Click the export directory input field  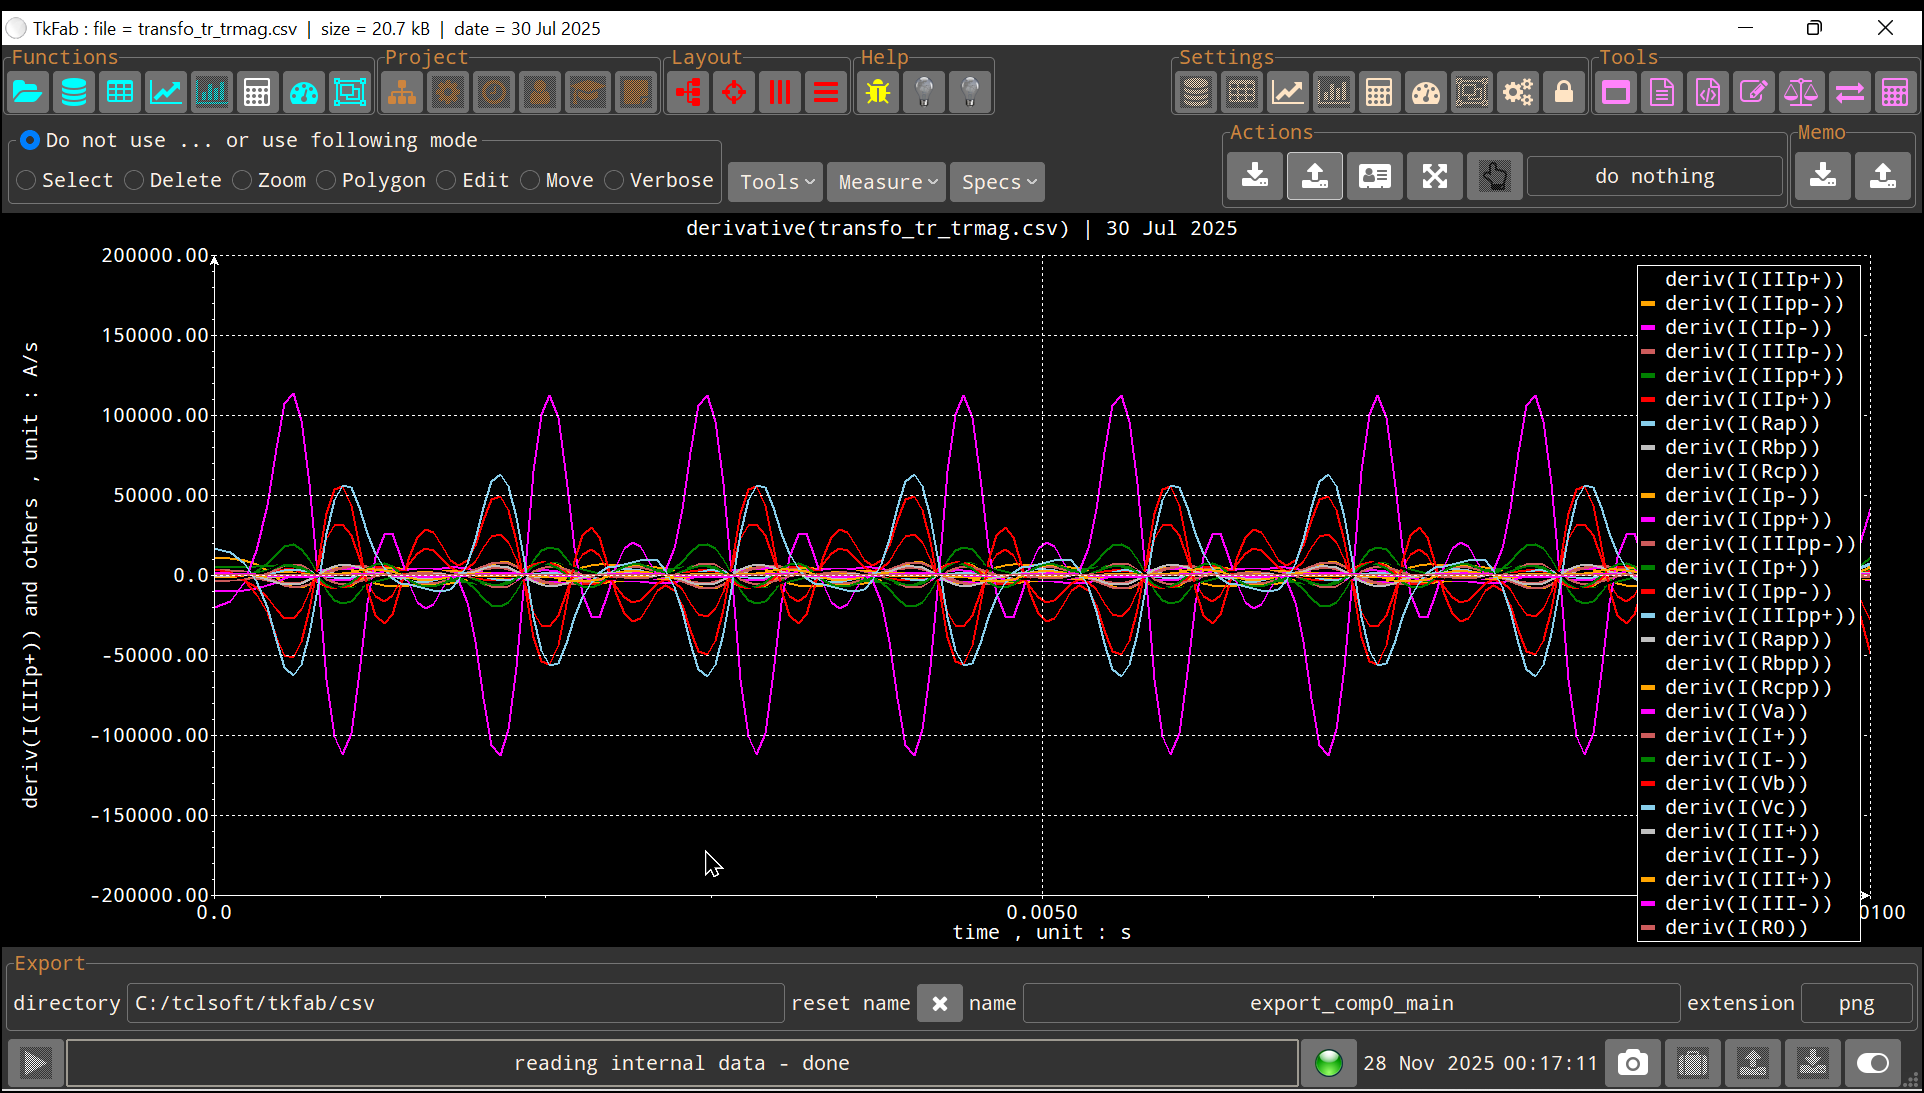(455, 1003)
